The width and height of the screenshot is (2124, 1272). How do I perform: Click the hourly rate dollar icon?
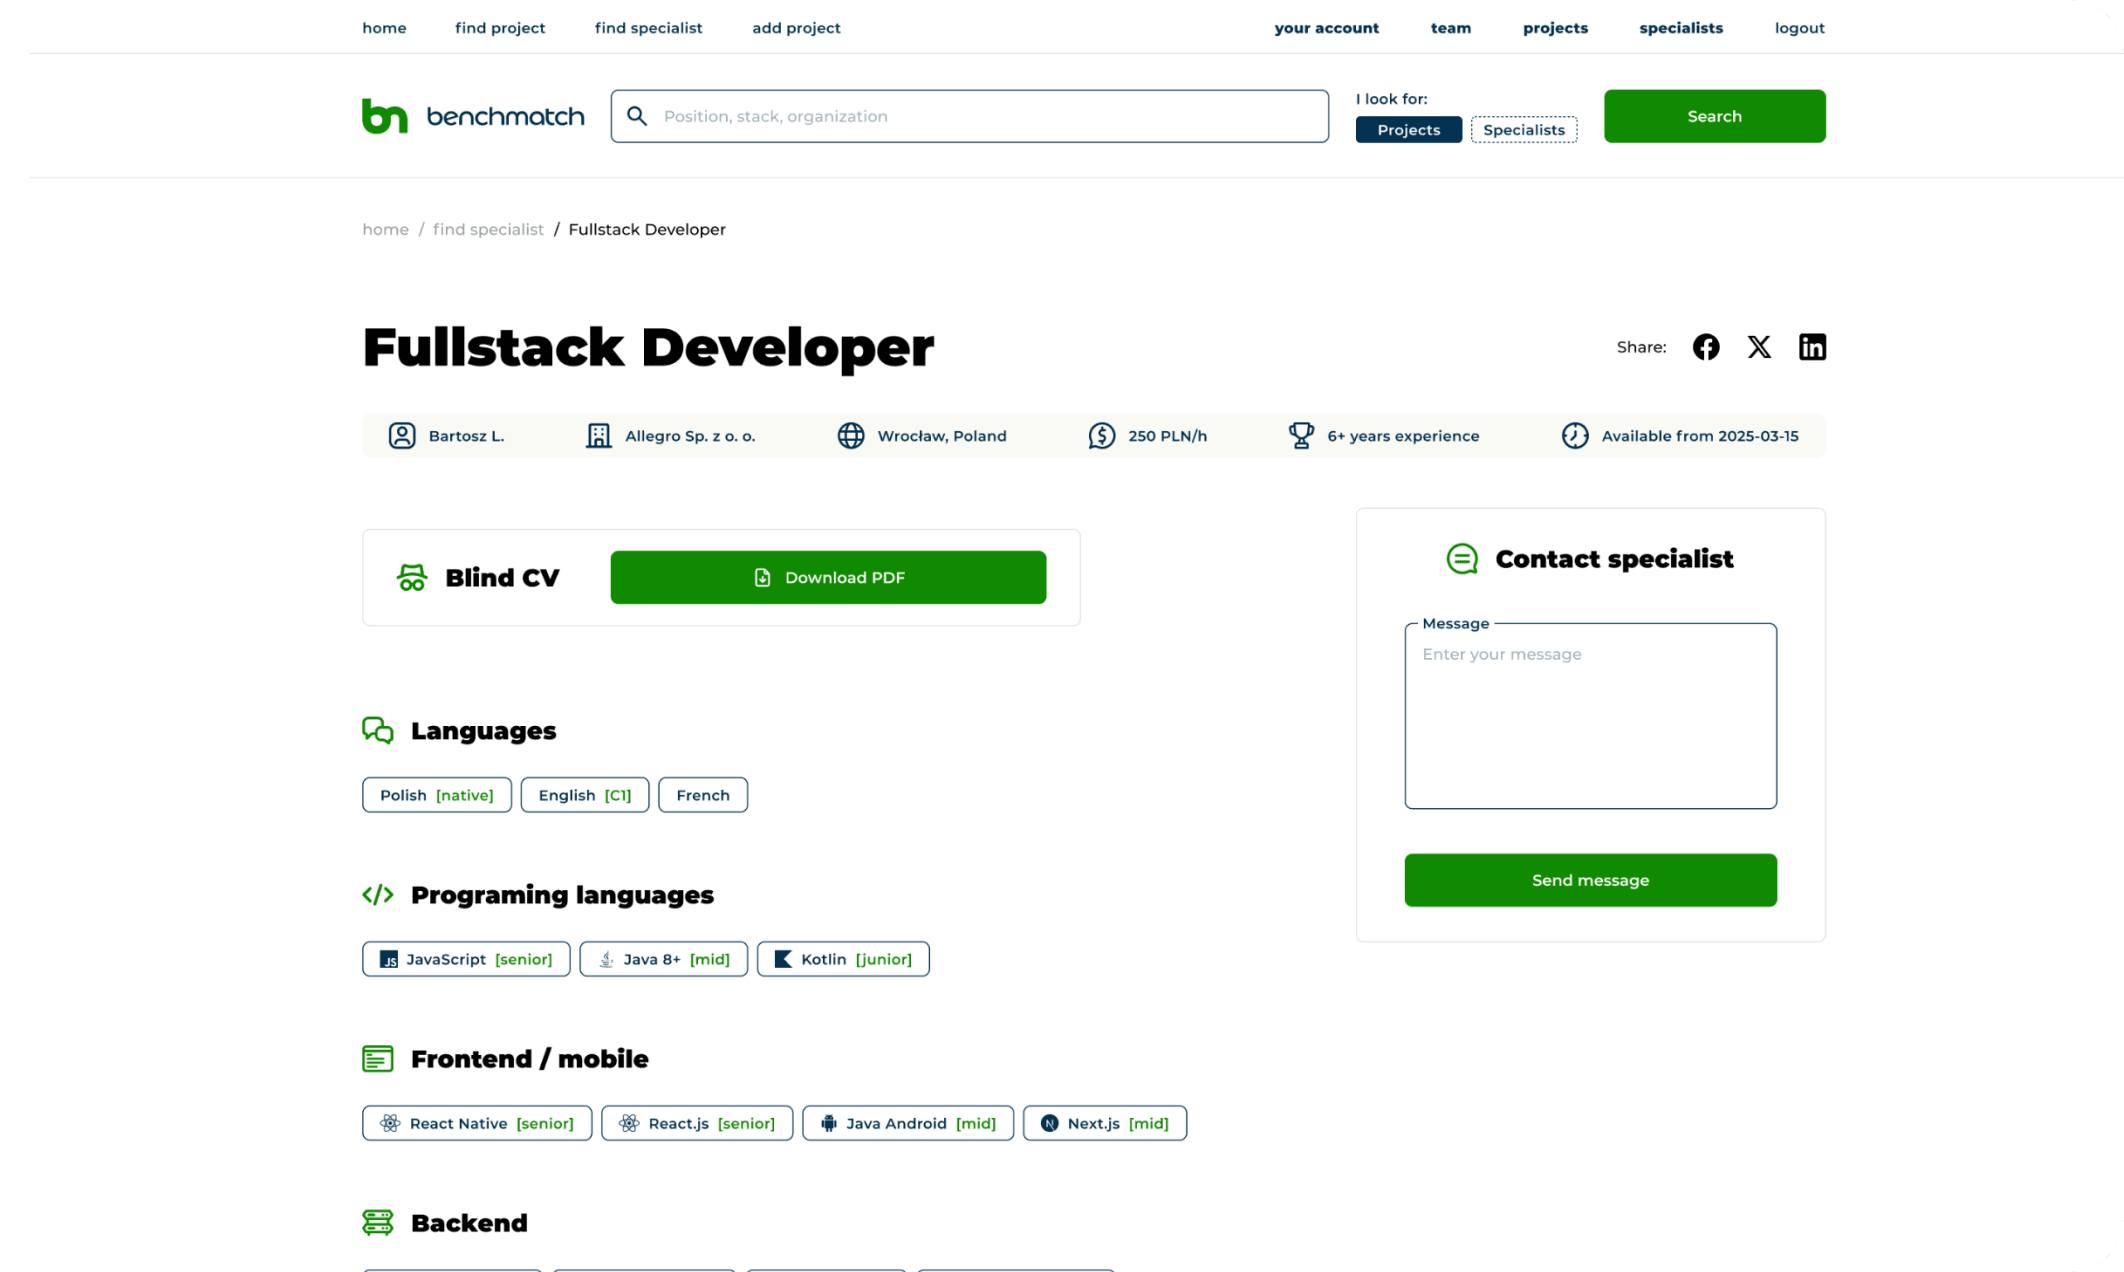coord(1101,436)
